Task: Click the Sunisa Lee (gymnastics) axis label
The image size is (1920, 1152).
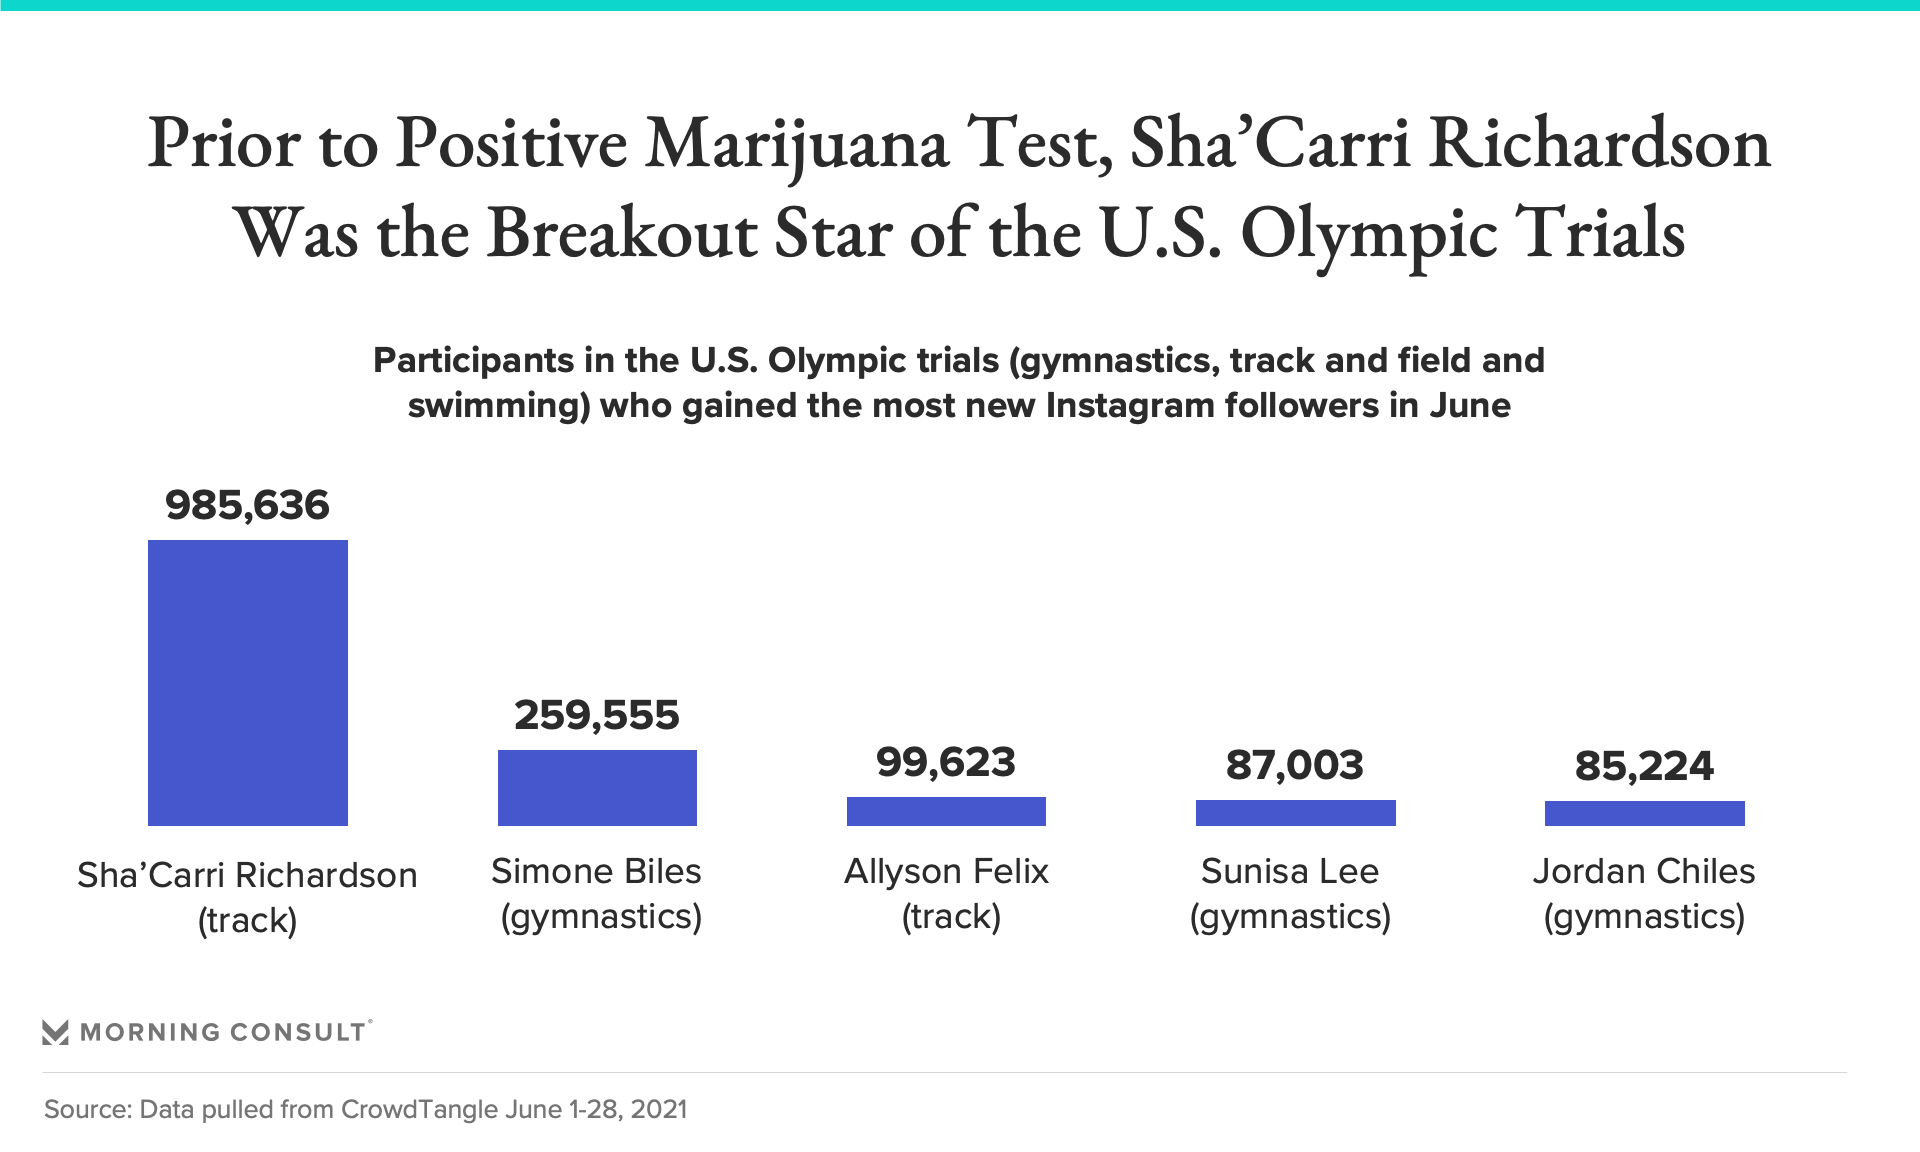Action: [1290, 893]
